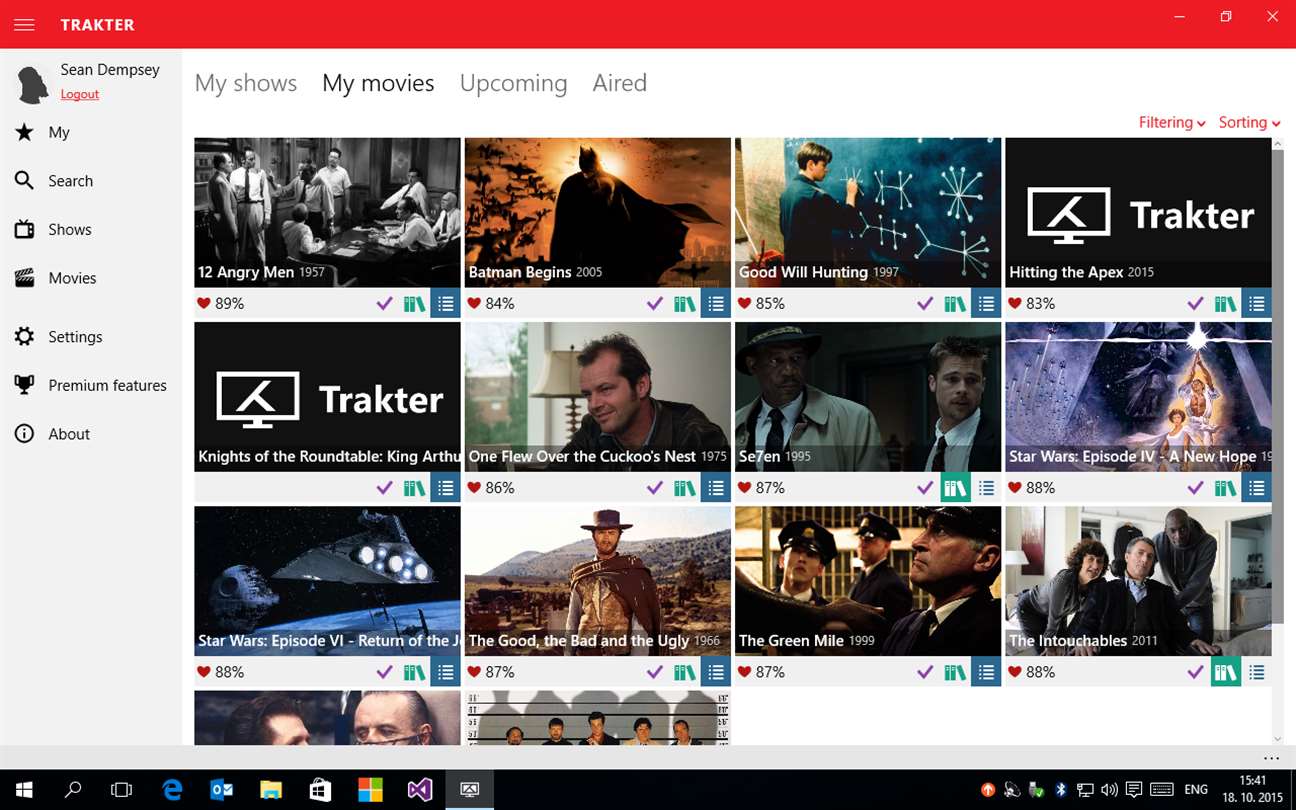Toggle watched checkmark for The Intouchables
The width and height of the screenshot is (1296, 810).
(1195, 672)
